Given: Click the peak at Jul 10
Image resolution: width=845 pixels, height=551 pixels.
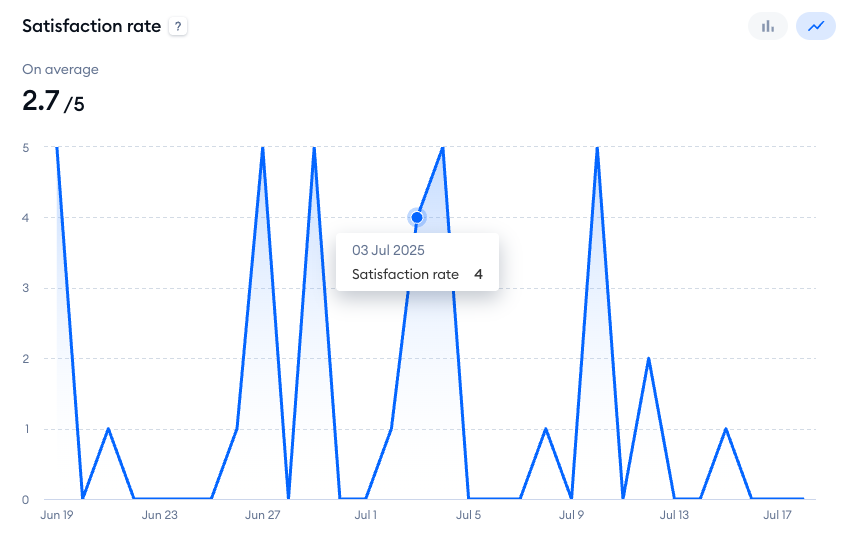Looking at the screenshot, I should pyautogui.click(x=597, y=147).
